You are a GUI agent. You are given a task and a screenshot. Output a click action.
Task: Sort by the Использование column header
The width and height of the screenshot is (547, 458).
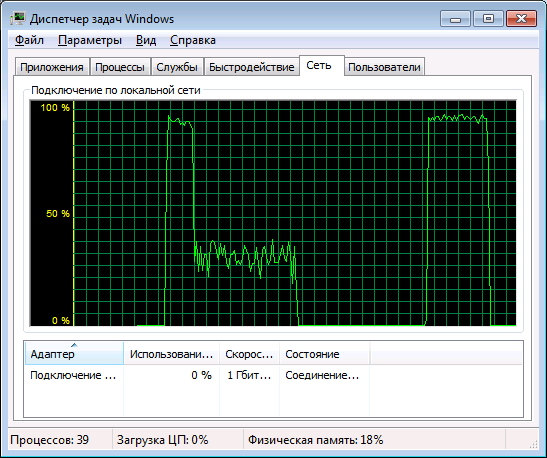[x=171, y=354]
